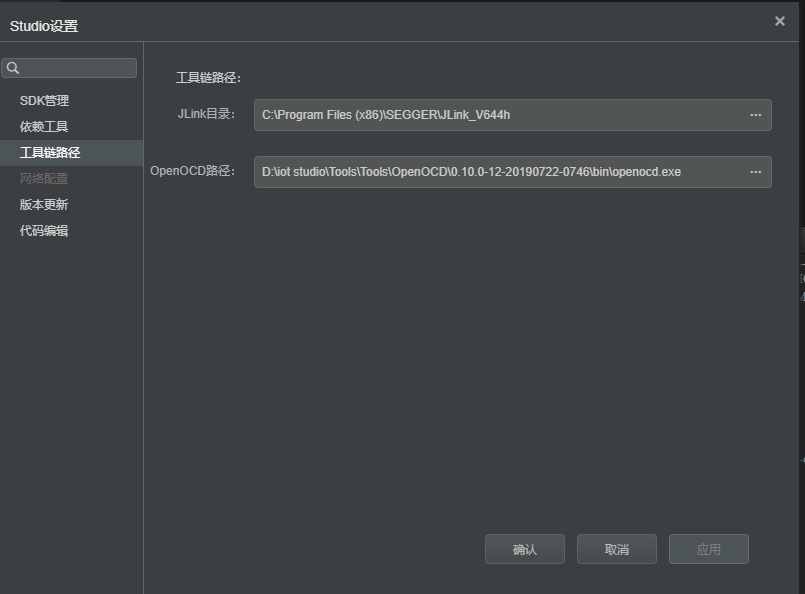Screen dimensions: 805x594
Task: Click into the OpenOCD path text field
Action: (x=495, y=172)
